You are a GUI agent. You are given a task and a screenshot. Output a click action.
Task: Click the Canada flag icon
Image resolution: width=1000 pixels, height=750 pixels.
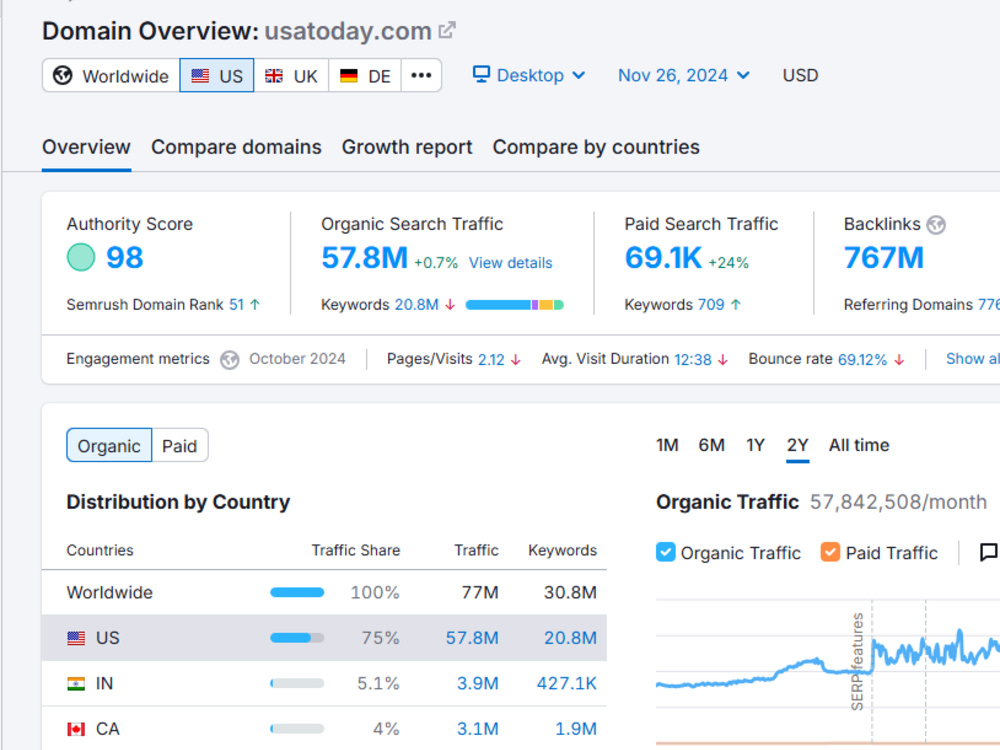click(x=76, y=729)
